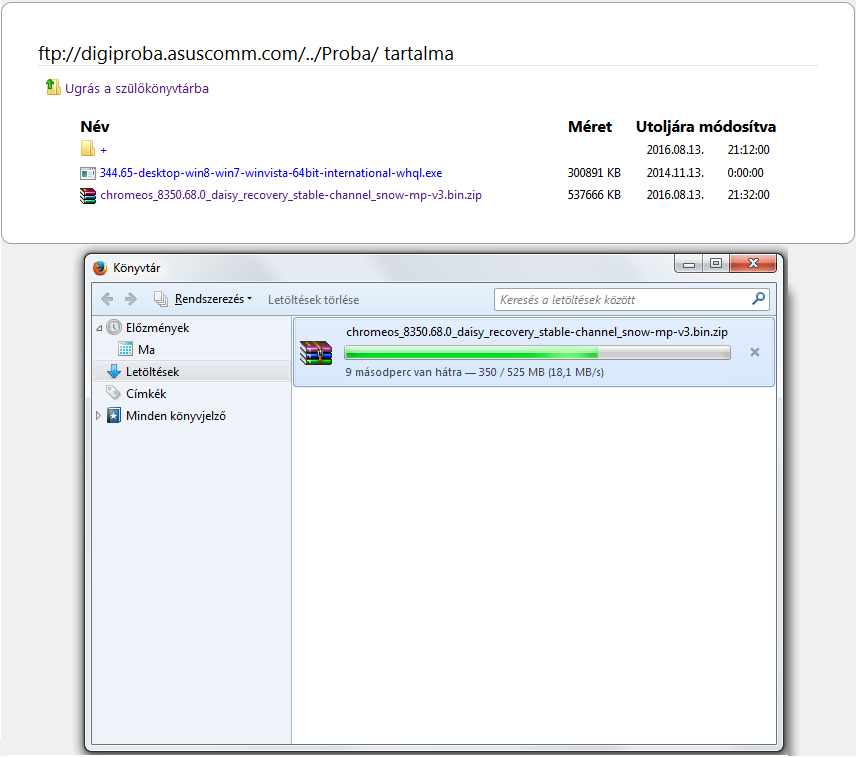Go back in Könyvtár window
The image size is (857, 758).
pos(107,299)
